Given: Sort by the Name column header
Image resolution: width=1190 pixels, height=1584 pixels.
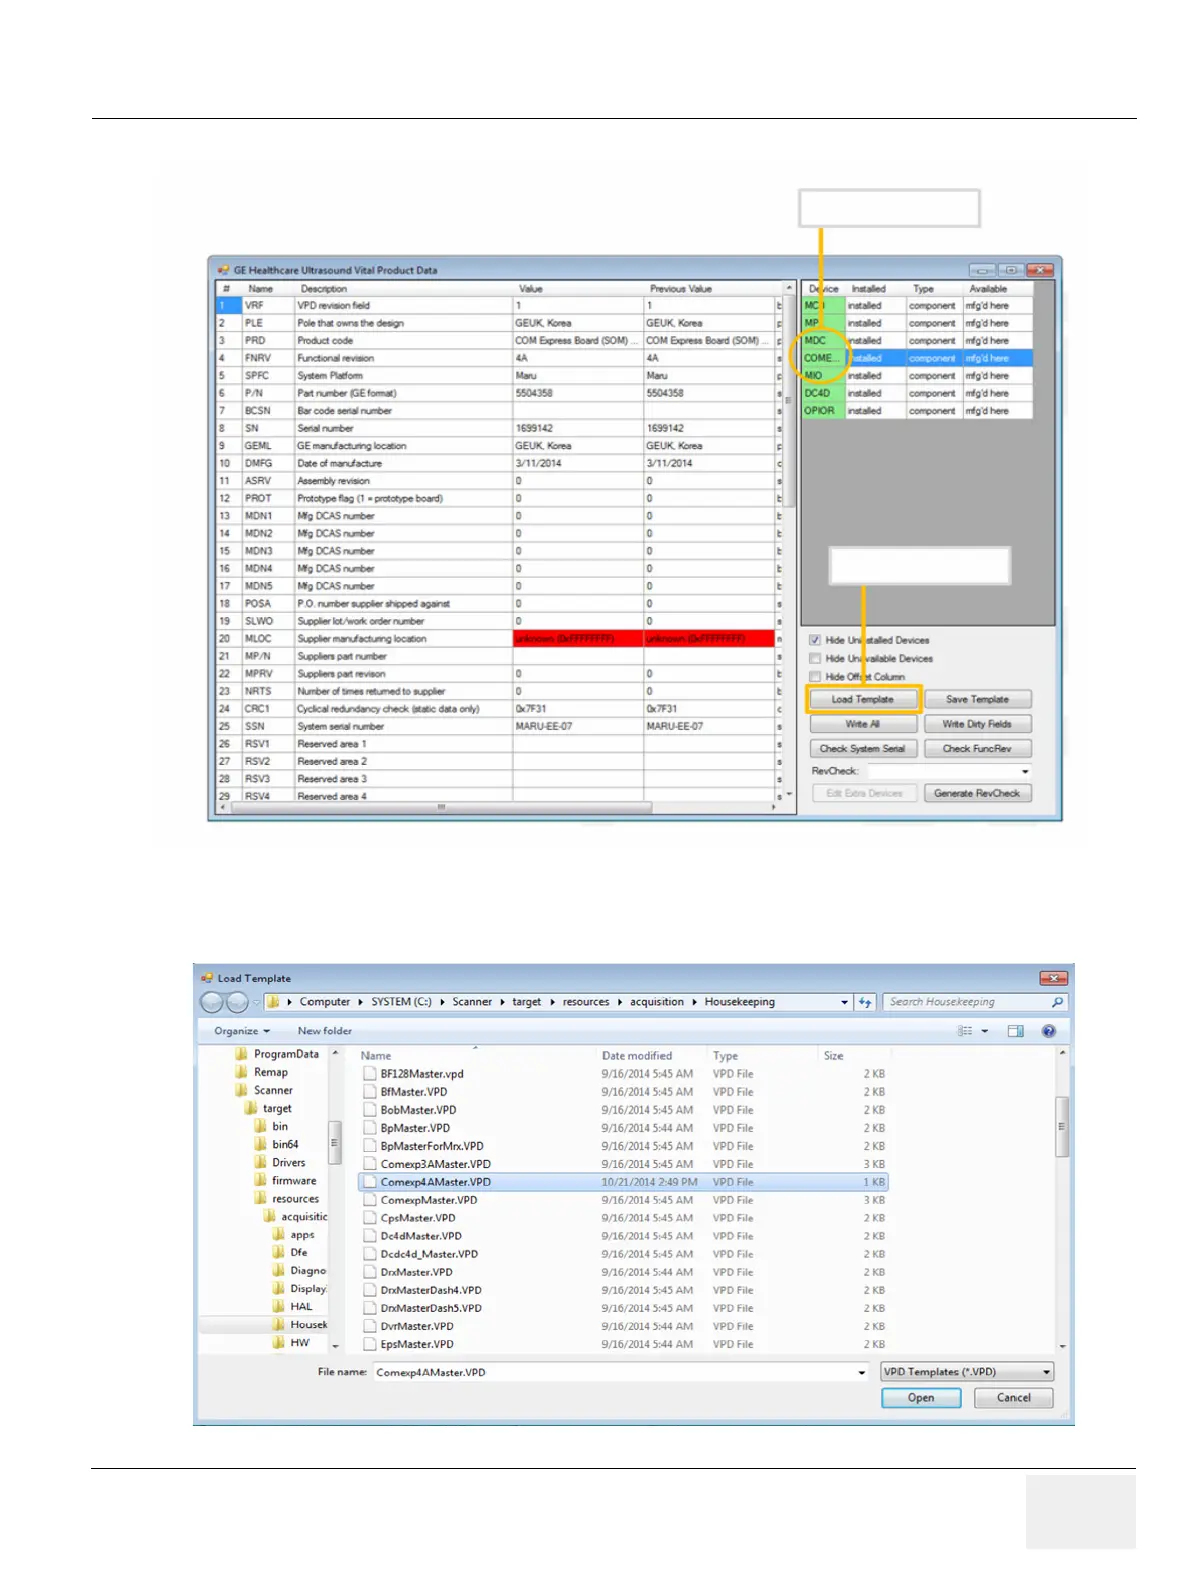Looking at the screenshot, I should click(x=376, y=1056).
